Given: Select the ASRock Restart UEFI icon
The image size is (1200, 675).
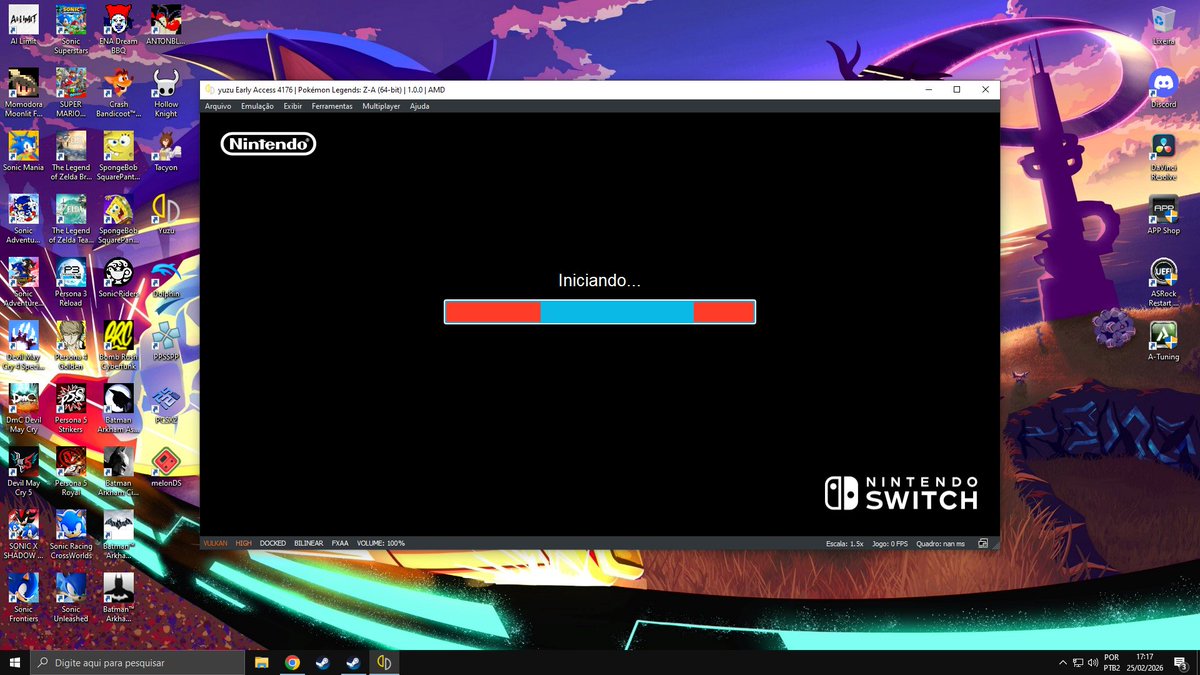Looking at the screenshot, I should point(1163,282).
